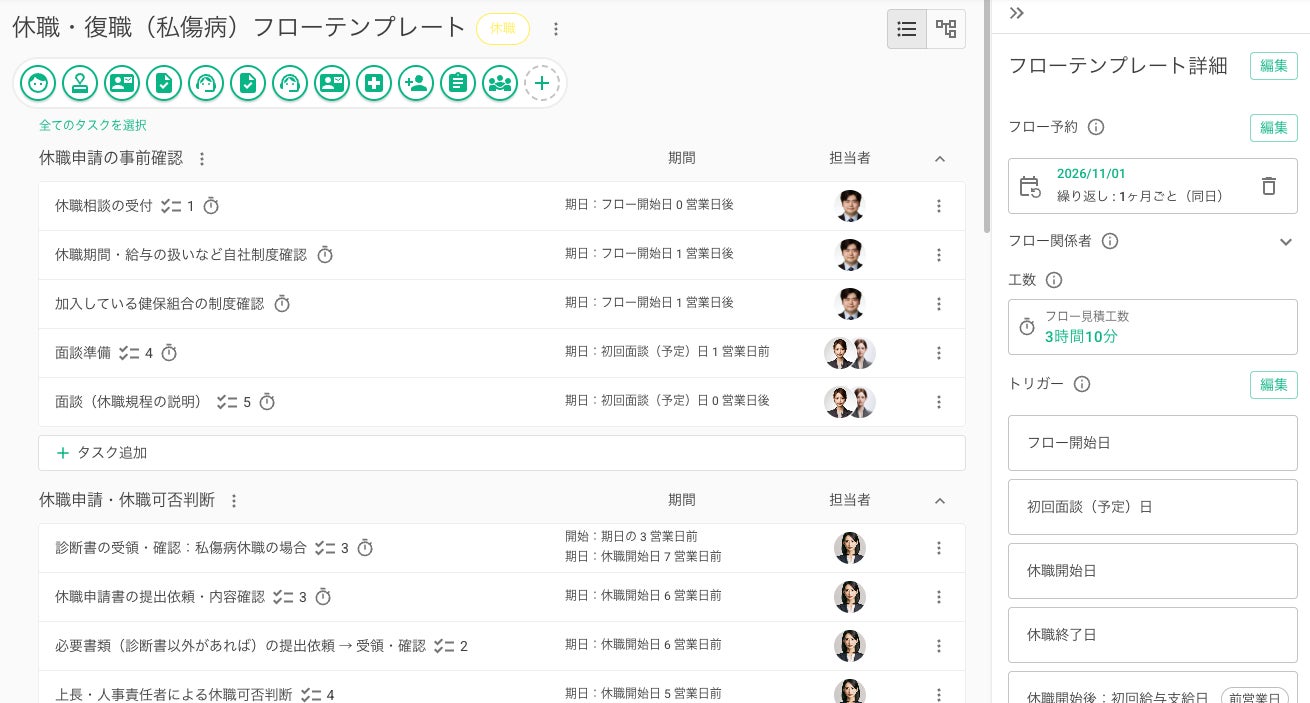This screenshot has height=703, width=1310.
Task: Click checklist icon on 面談準備 row
Action: pos(129,353)
